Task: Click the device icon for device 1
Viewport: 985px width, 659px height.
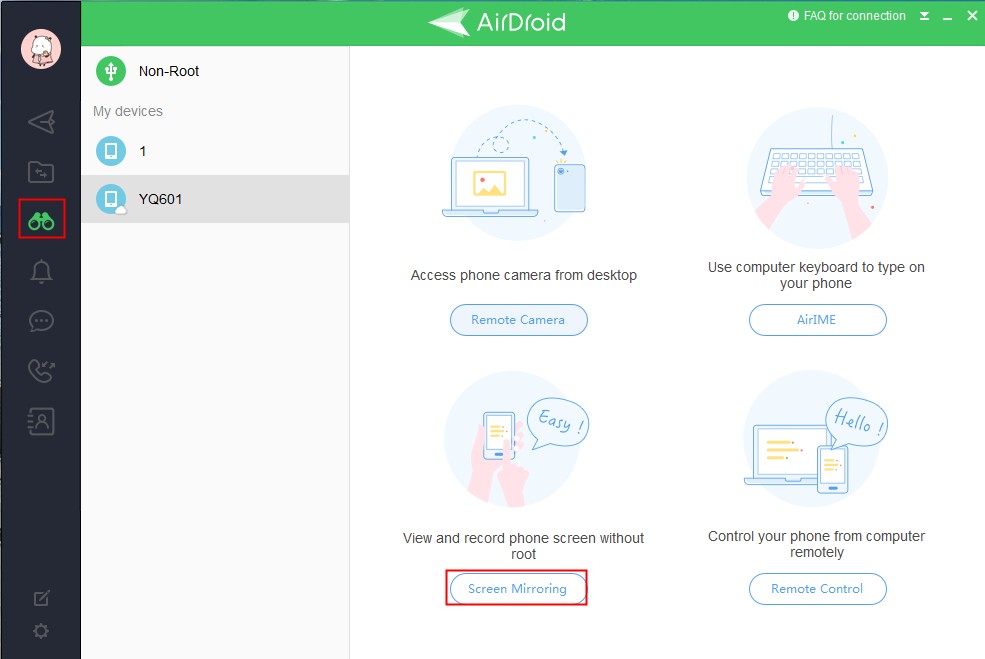Action: (x=111, y=151)
